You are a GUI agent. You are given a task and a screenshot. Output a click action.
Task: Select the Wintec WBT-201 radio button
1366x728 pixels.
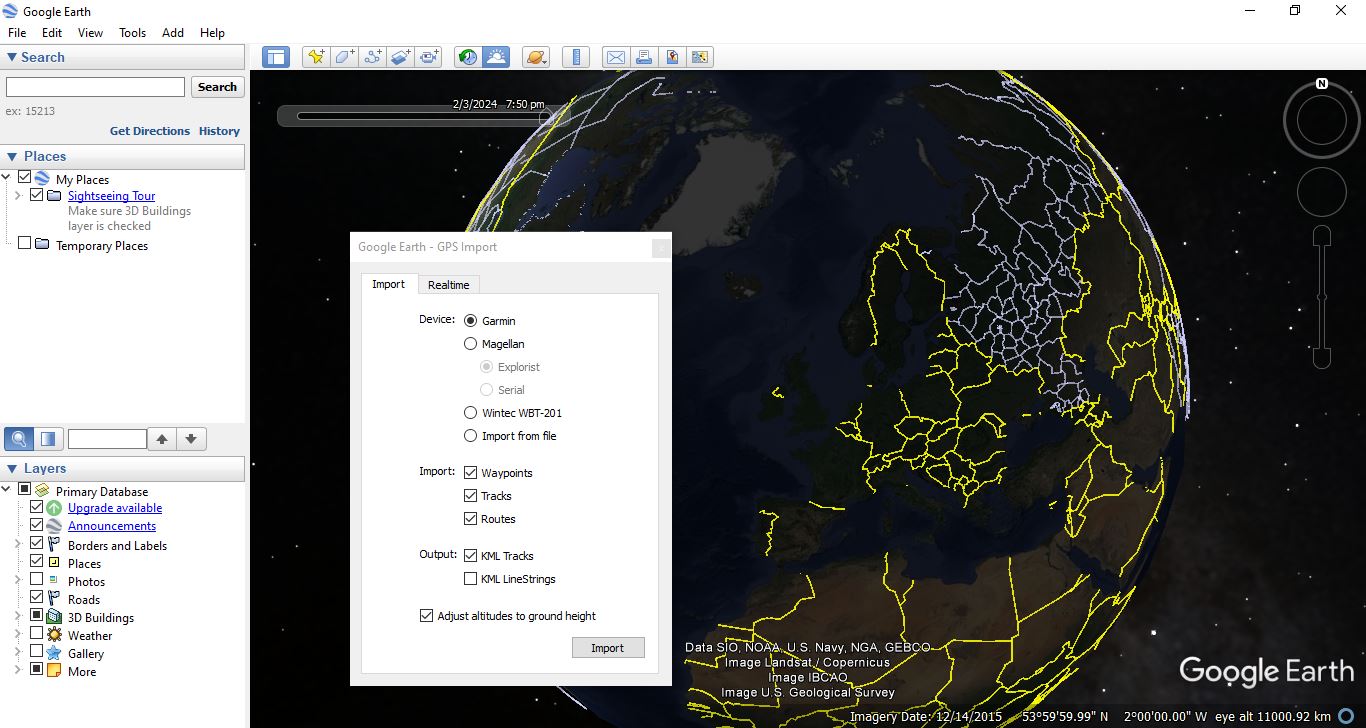pos(470,413)
